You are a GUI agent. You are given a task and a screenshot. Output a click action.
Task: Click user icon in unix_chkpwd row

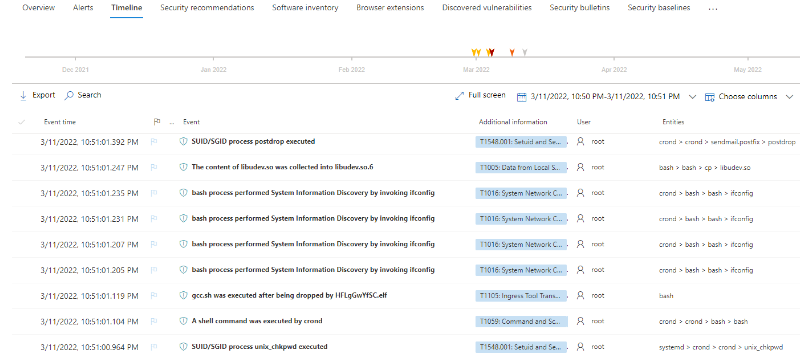point(580,347)
